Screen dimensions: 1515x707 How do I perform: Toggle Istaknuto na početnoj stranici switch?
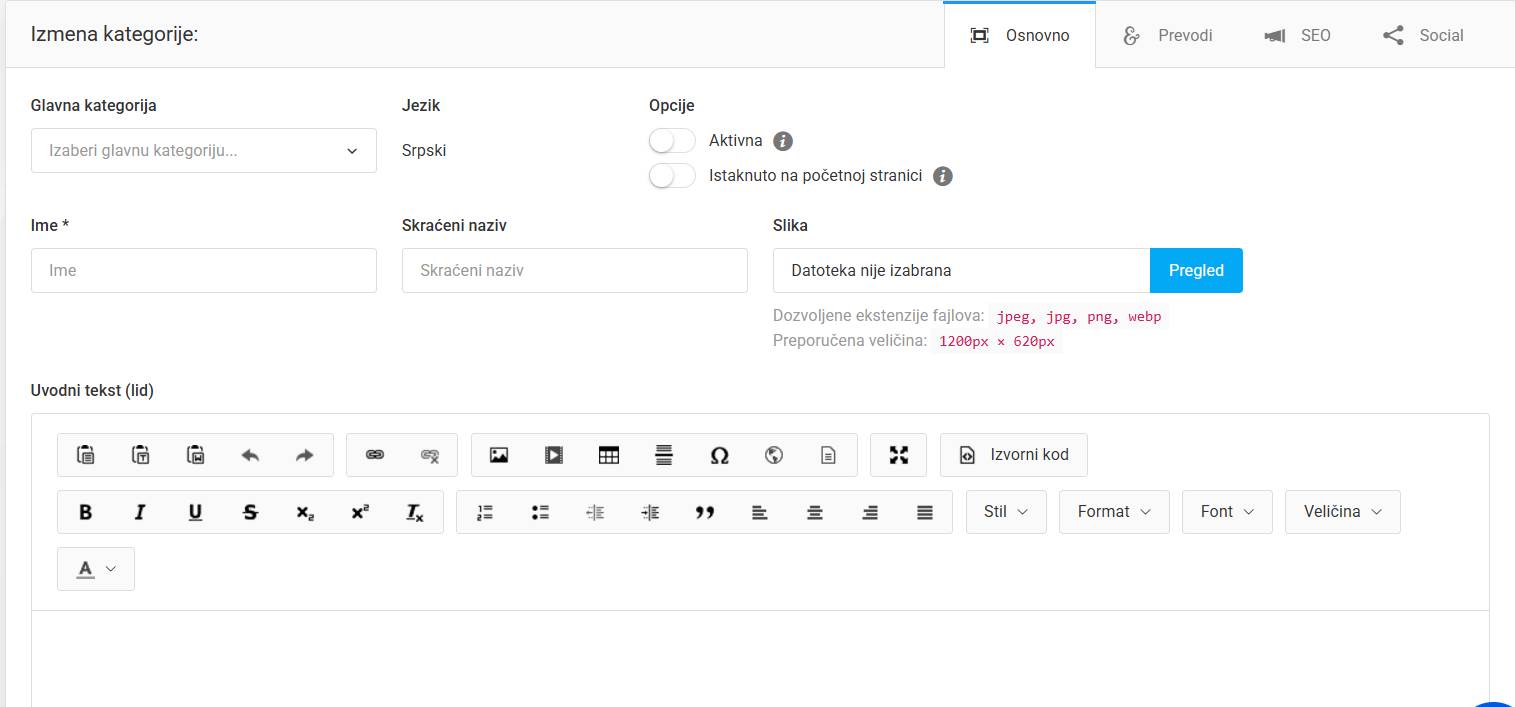(x=672, y=176)
